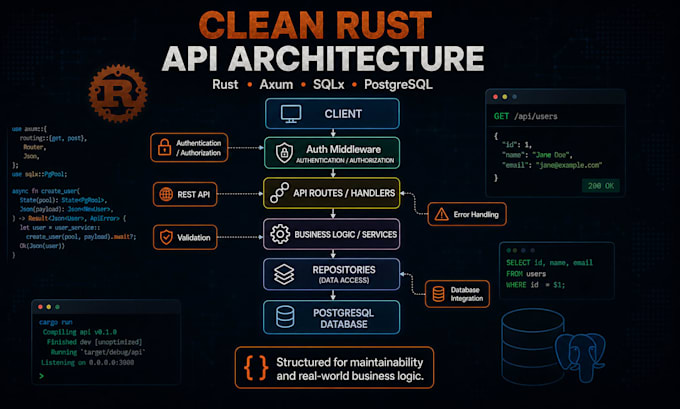
Task: Click the Rust gear logo
Action: point(118,93)
